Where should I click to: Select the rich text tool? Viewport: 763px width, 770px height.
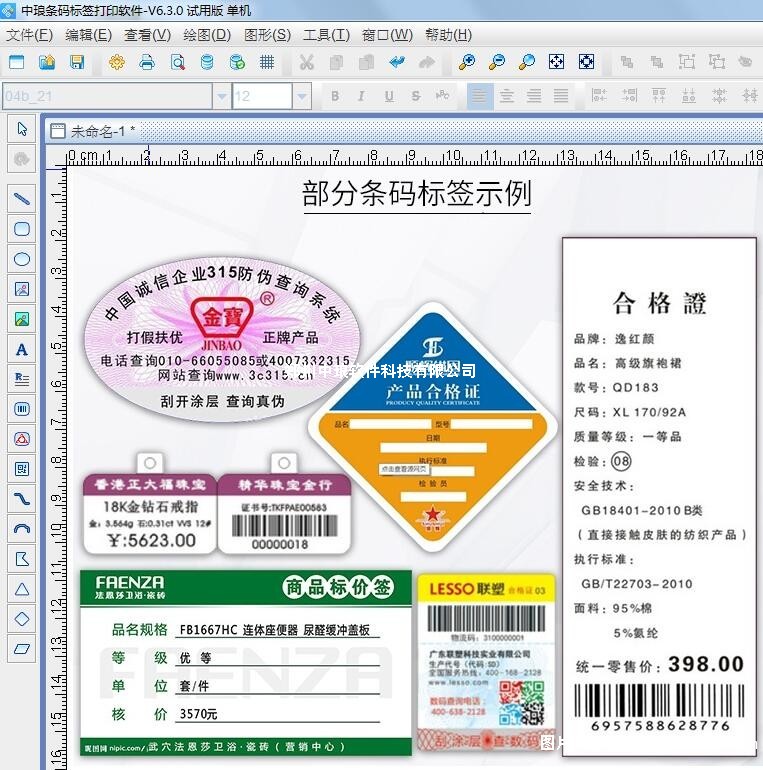[22, 379]
